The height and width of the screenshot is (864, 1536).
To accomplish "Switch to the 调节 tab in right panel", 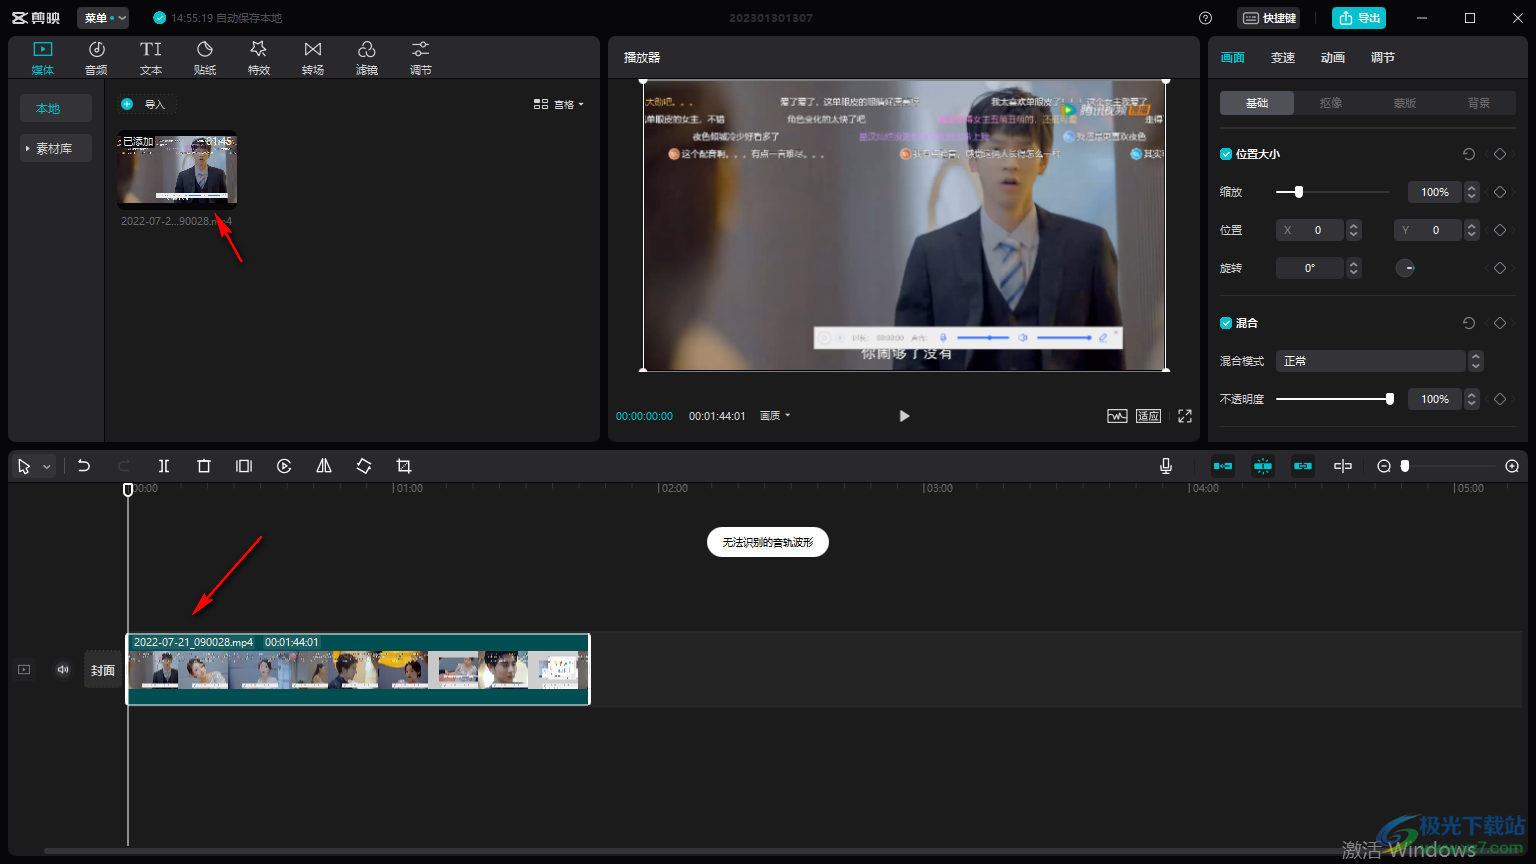I will [1383, 58].
